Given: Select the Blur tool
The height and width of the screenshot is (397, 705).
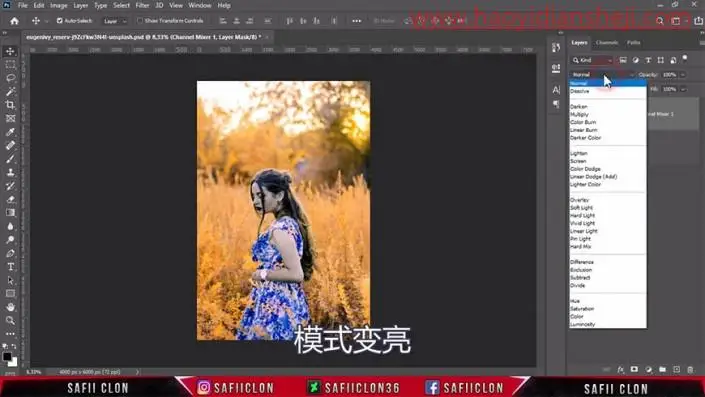Looking at the screenshot, I should [x=10, y=227].
